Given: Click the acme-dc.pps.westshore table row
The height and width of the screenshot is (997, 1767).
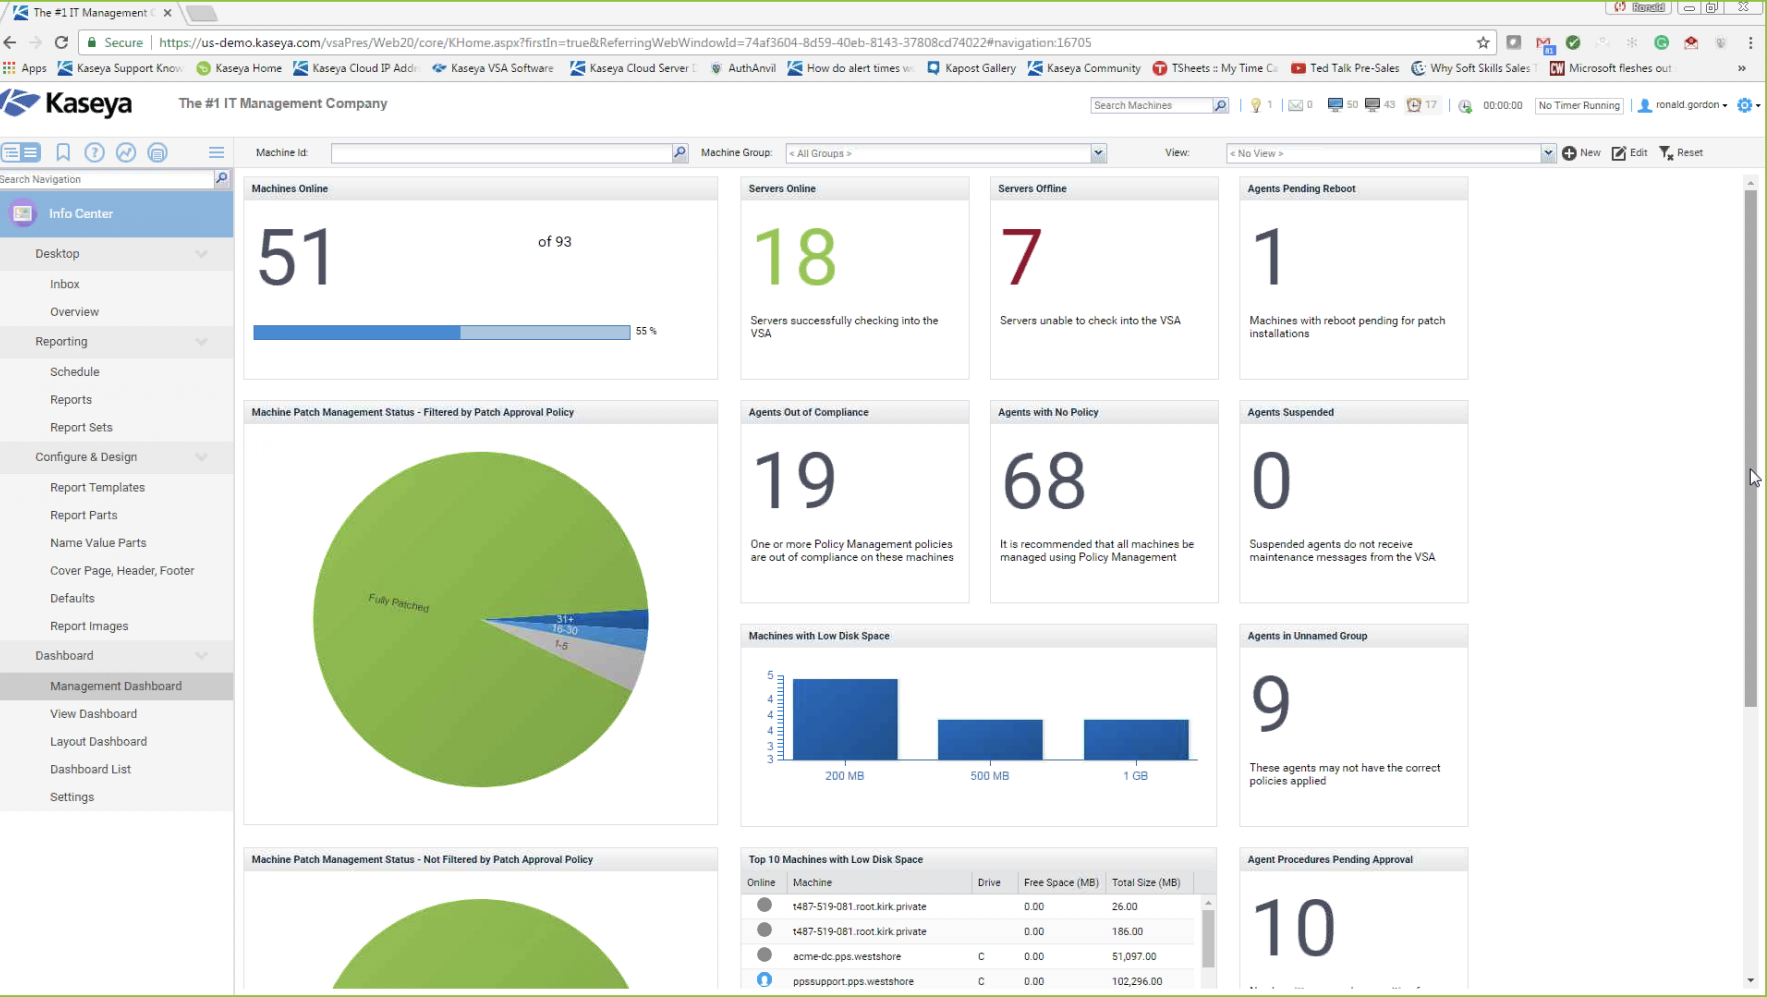Looking at the screenshot, I should (969, 956).
